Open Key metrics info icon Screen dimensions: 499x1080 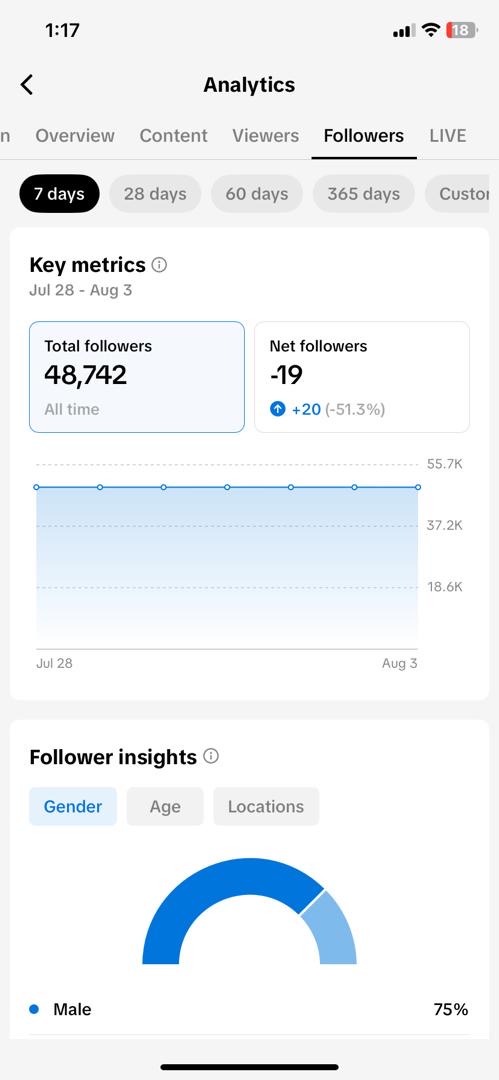pyautogui.click(x=159, y=265)
